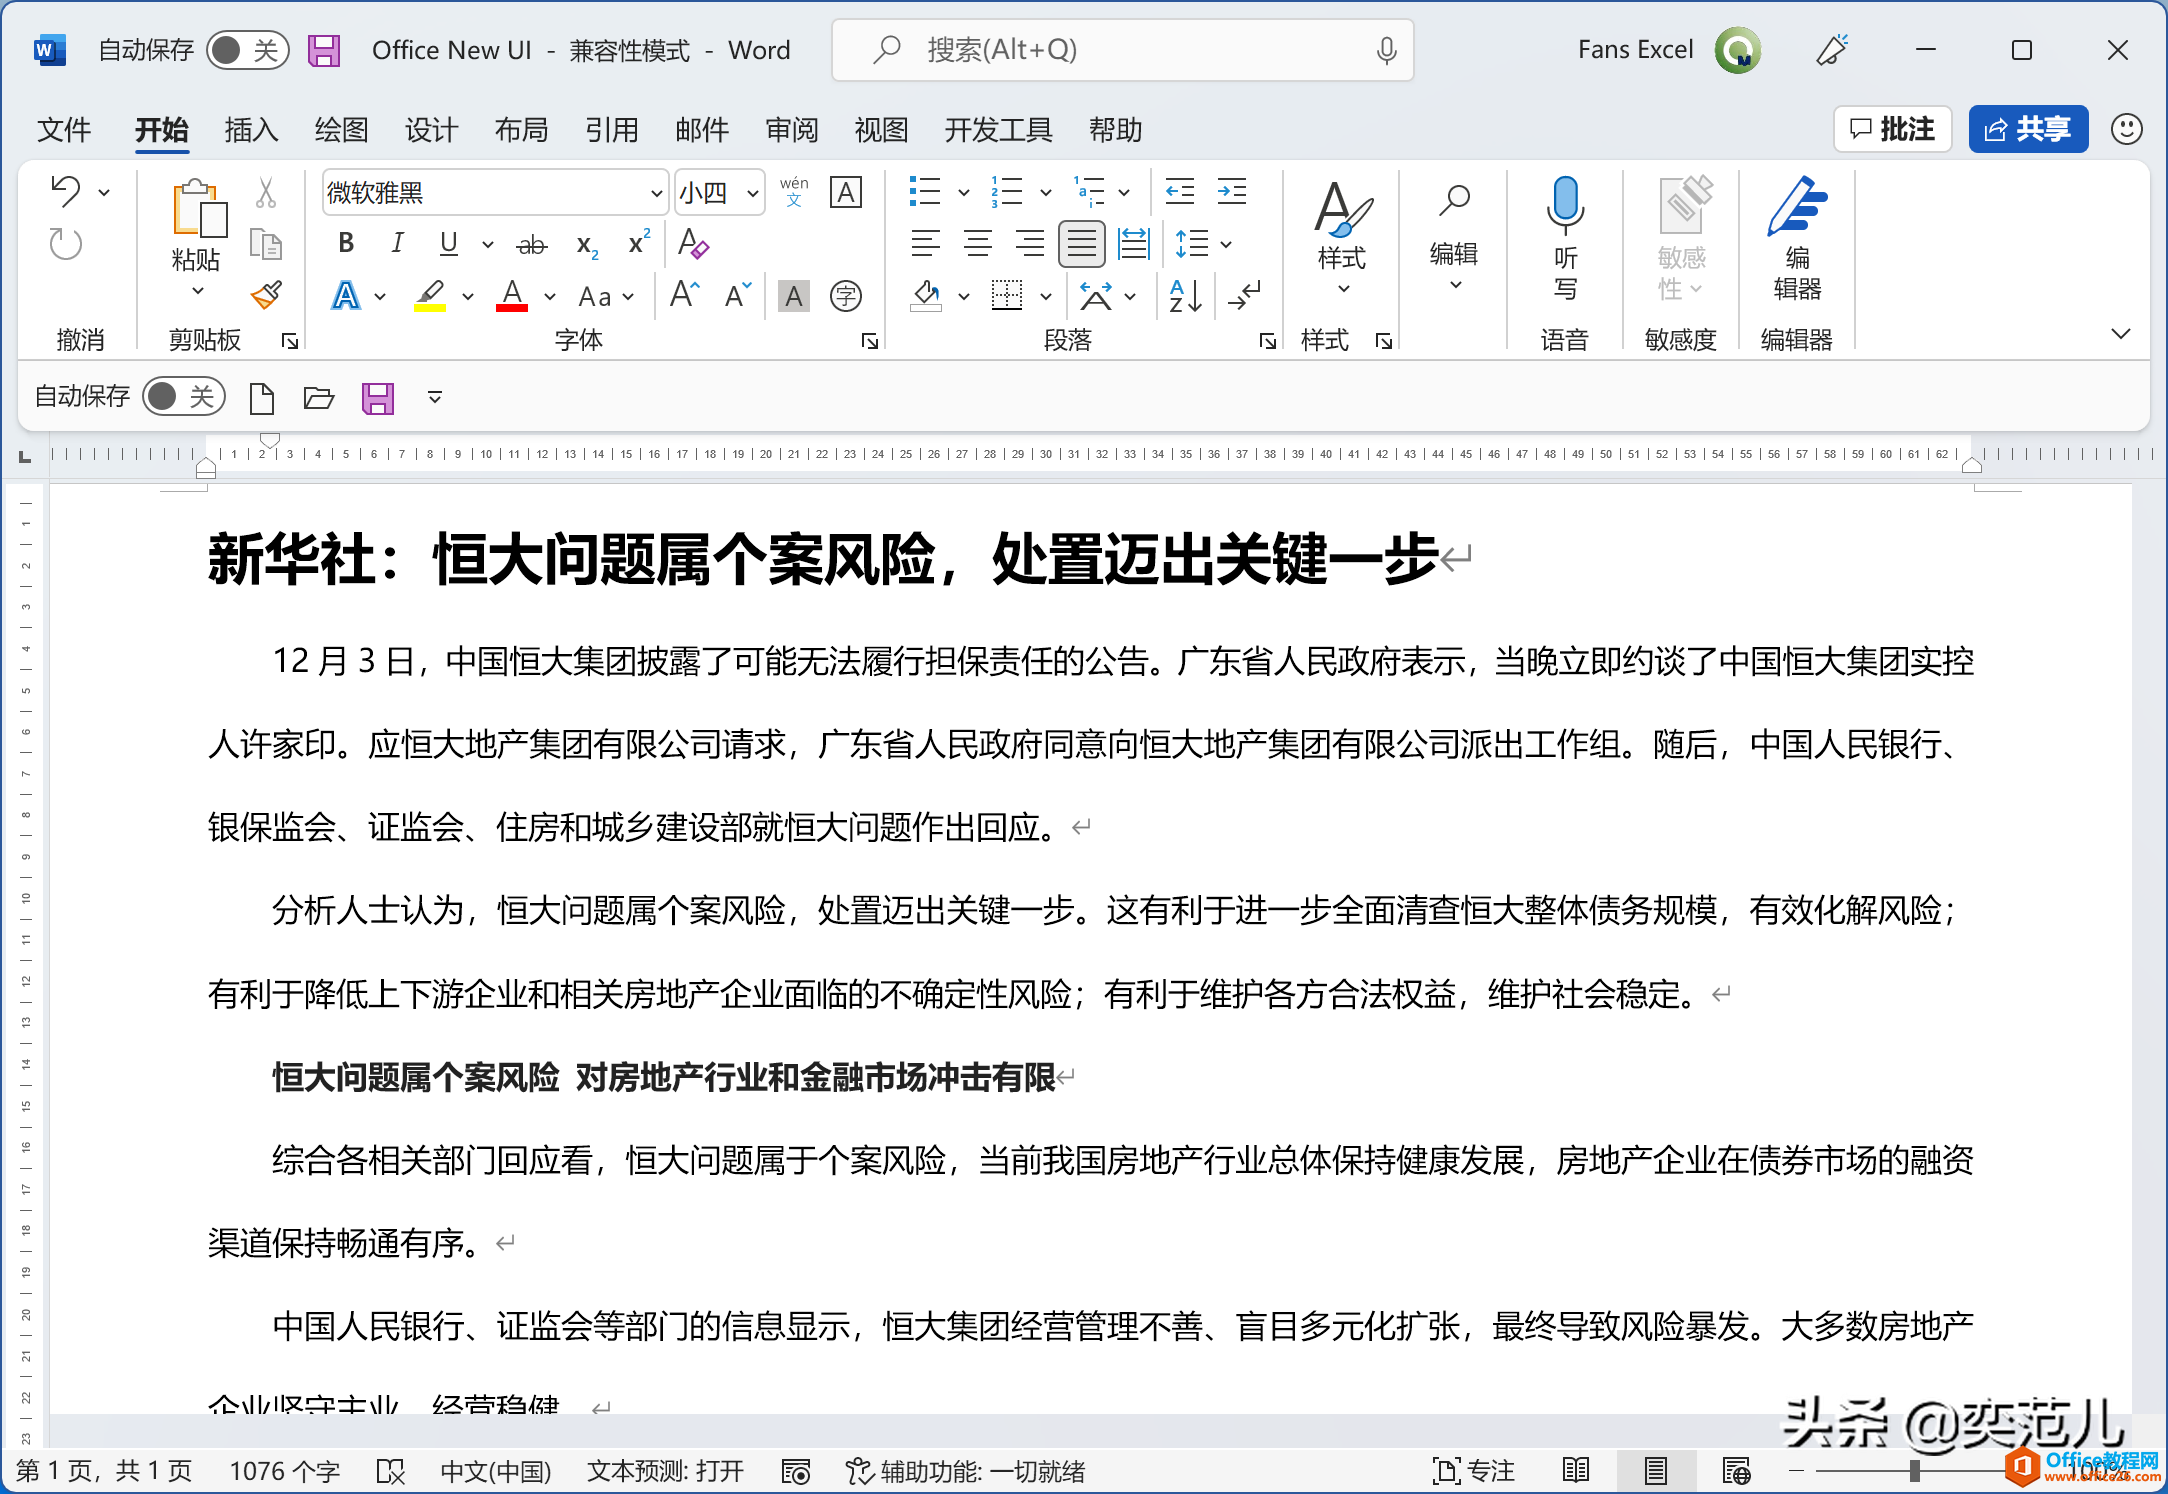The height and width of the screenshot is (1494, 2168).
Task: Click the Copy icon
Action: pyautogui.click(x=265, y=244)
